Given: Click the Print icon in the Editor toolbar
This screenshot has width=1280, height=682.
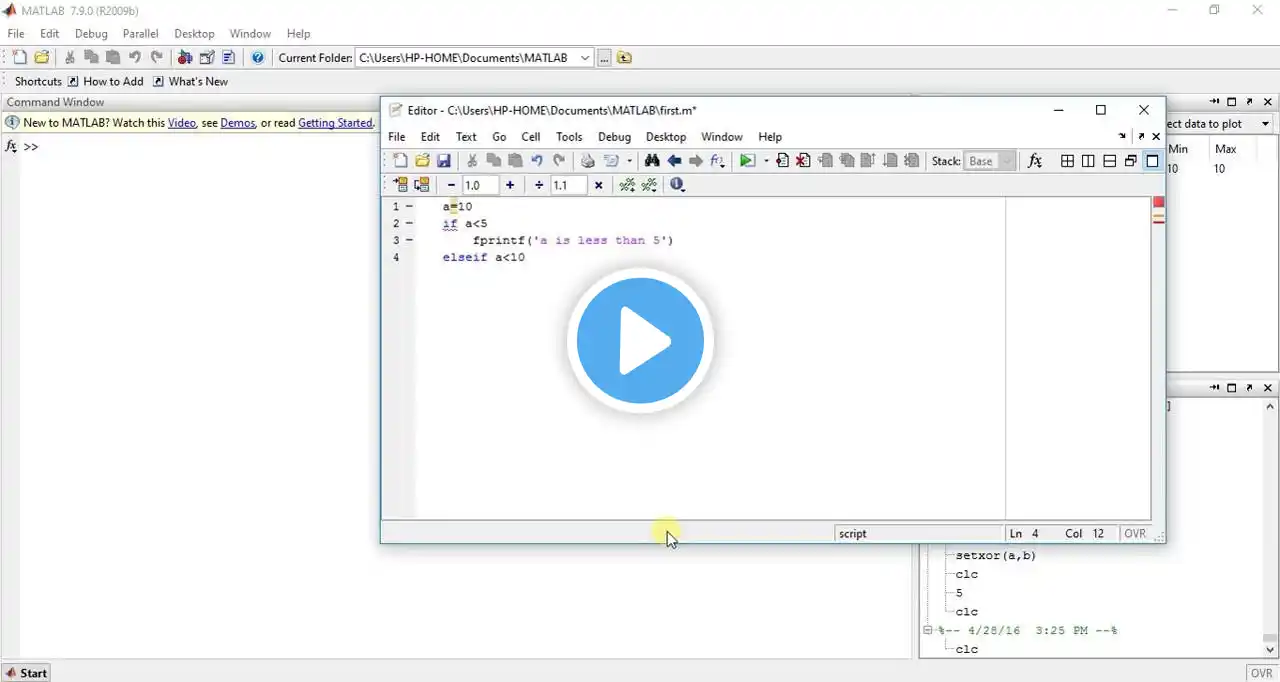Looking at the screenshot, I should coord(588,161).
